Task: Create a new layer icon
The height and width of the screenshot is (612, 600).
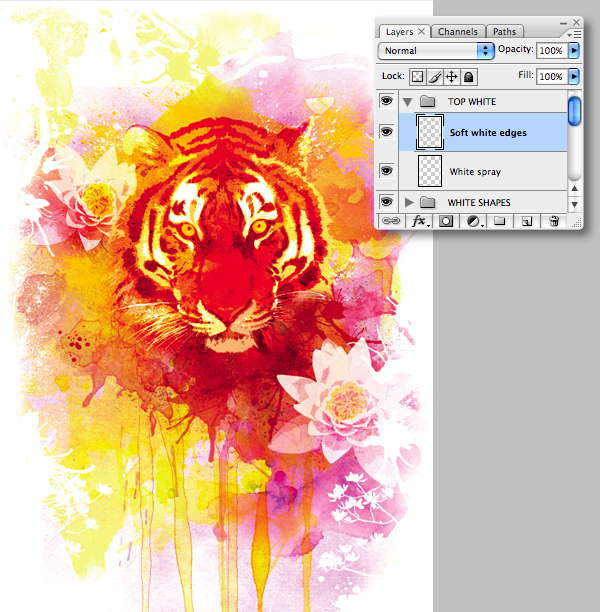Action: (x=527, y=222)
